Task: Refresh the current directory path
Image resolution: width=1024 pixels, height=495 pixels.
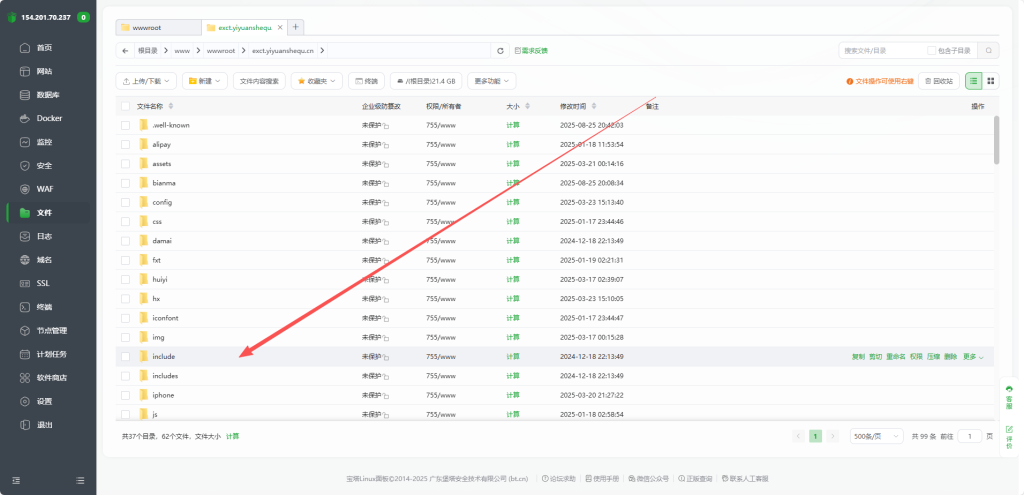Action: [500, 50]
